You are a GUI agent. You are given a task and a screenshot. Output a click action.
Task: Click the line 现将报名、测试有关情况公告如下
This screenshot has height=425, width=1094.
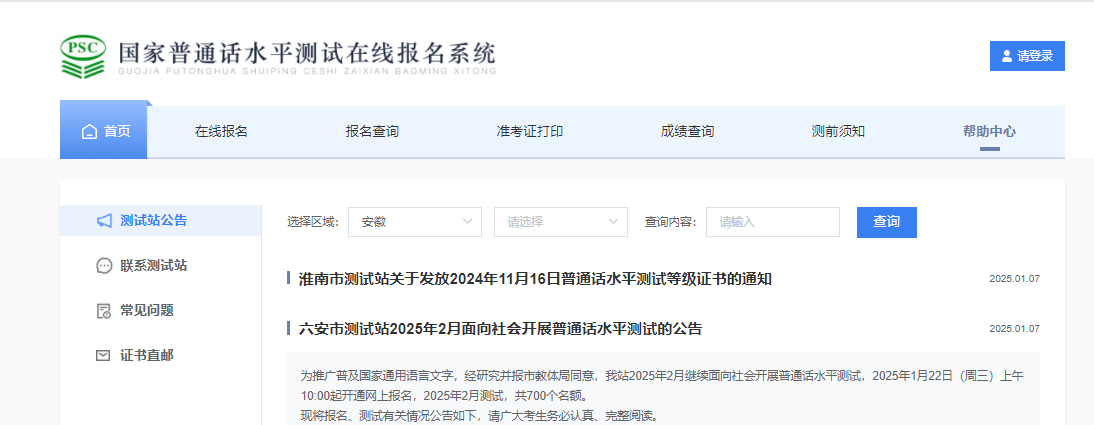pos(479,417)
